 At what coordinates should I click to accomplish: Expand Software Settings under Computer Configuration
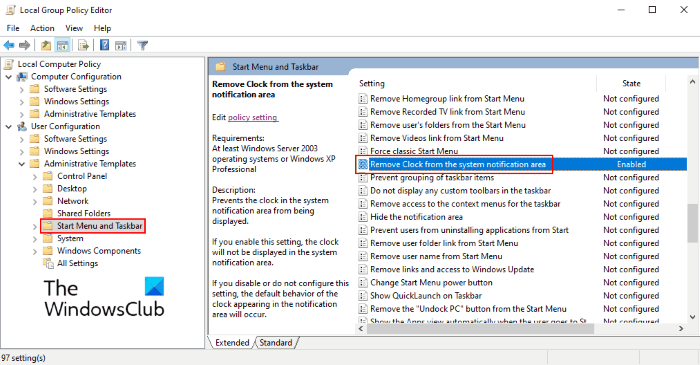tap(21, 89)
